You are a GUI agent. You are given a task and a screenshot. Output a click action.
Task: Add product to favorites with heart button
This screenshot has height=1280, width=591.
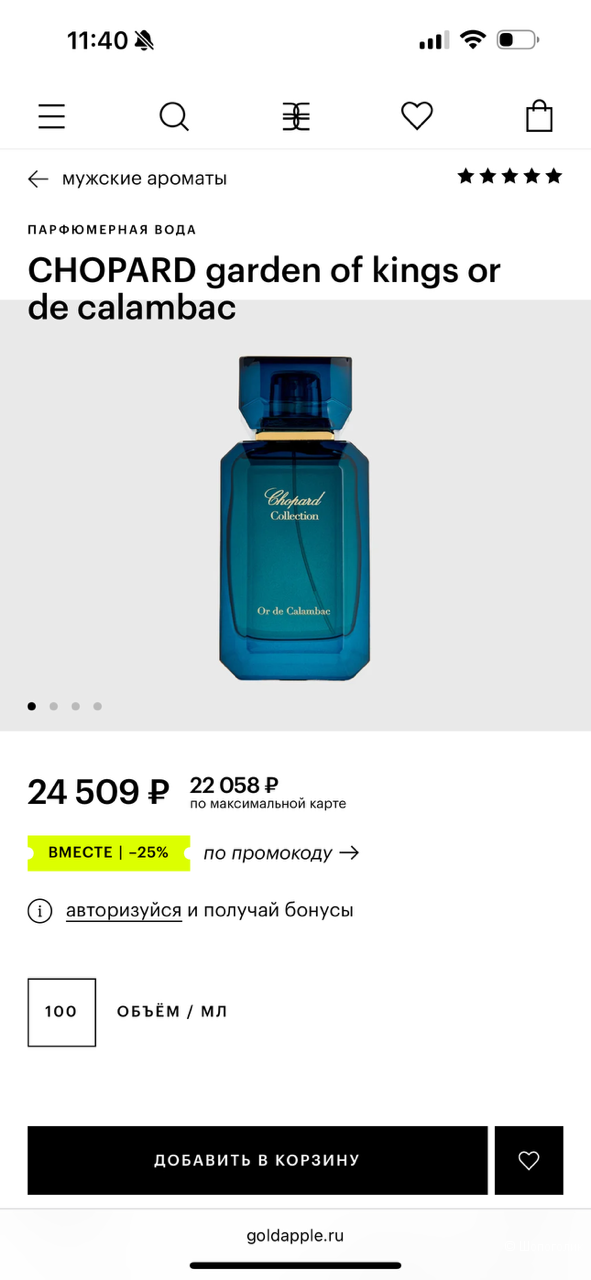click(x=529, y=1160)
